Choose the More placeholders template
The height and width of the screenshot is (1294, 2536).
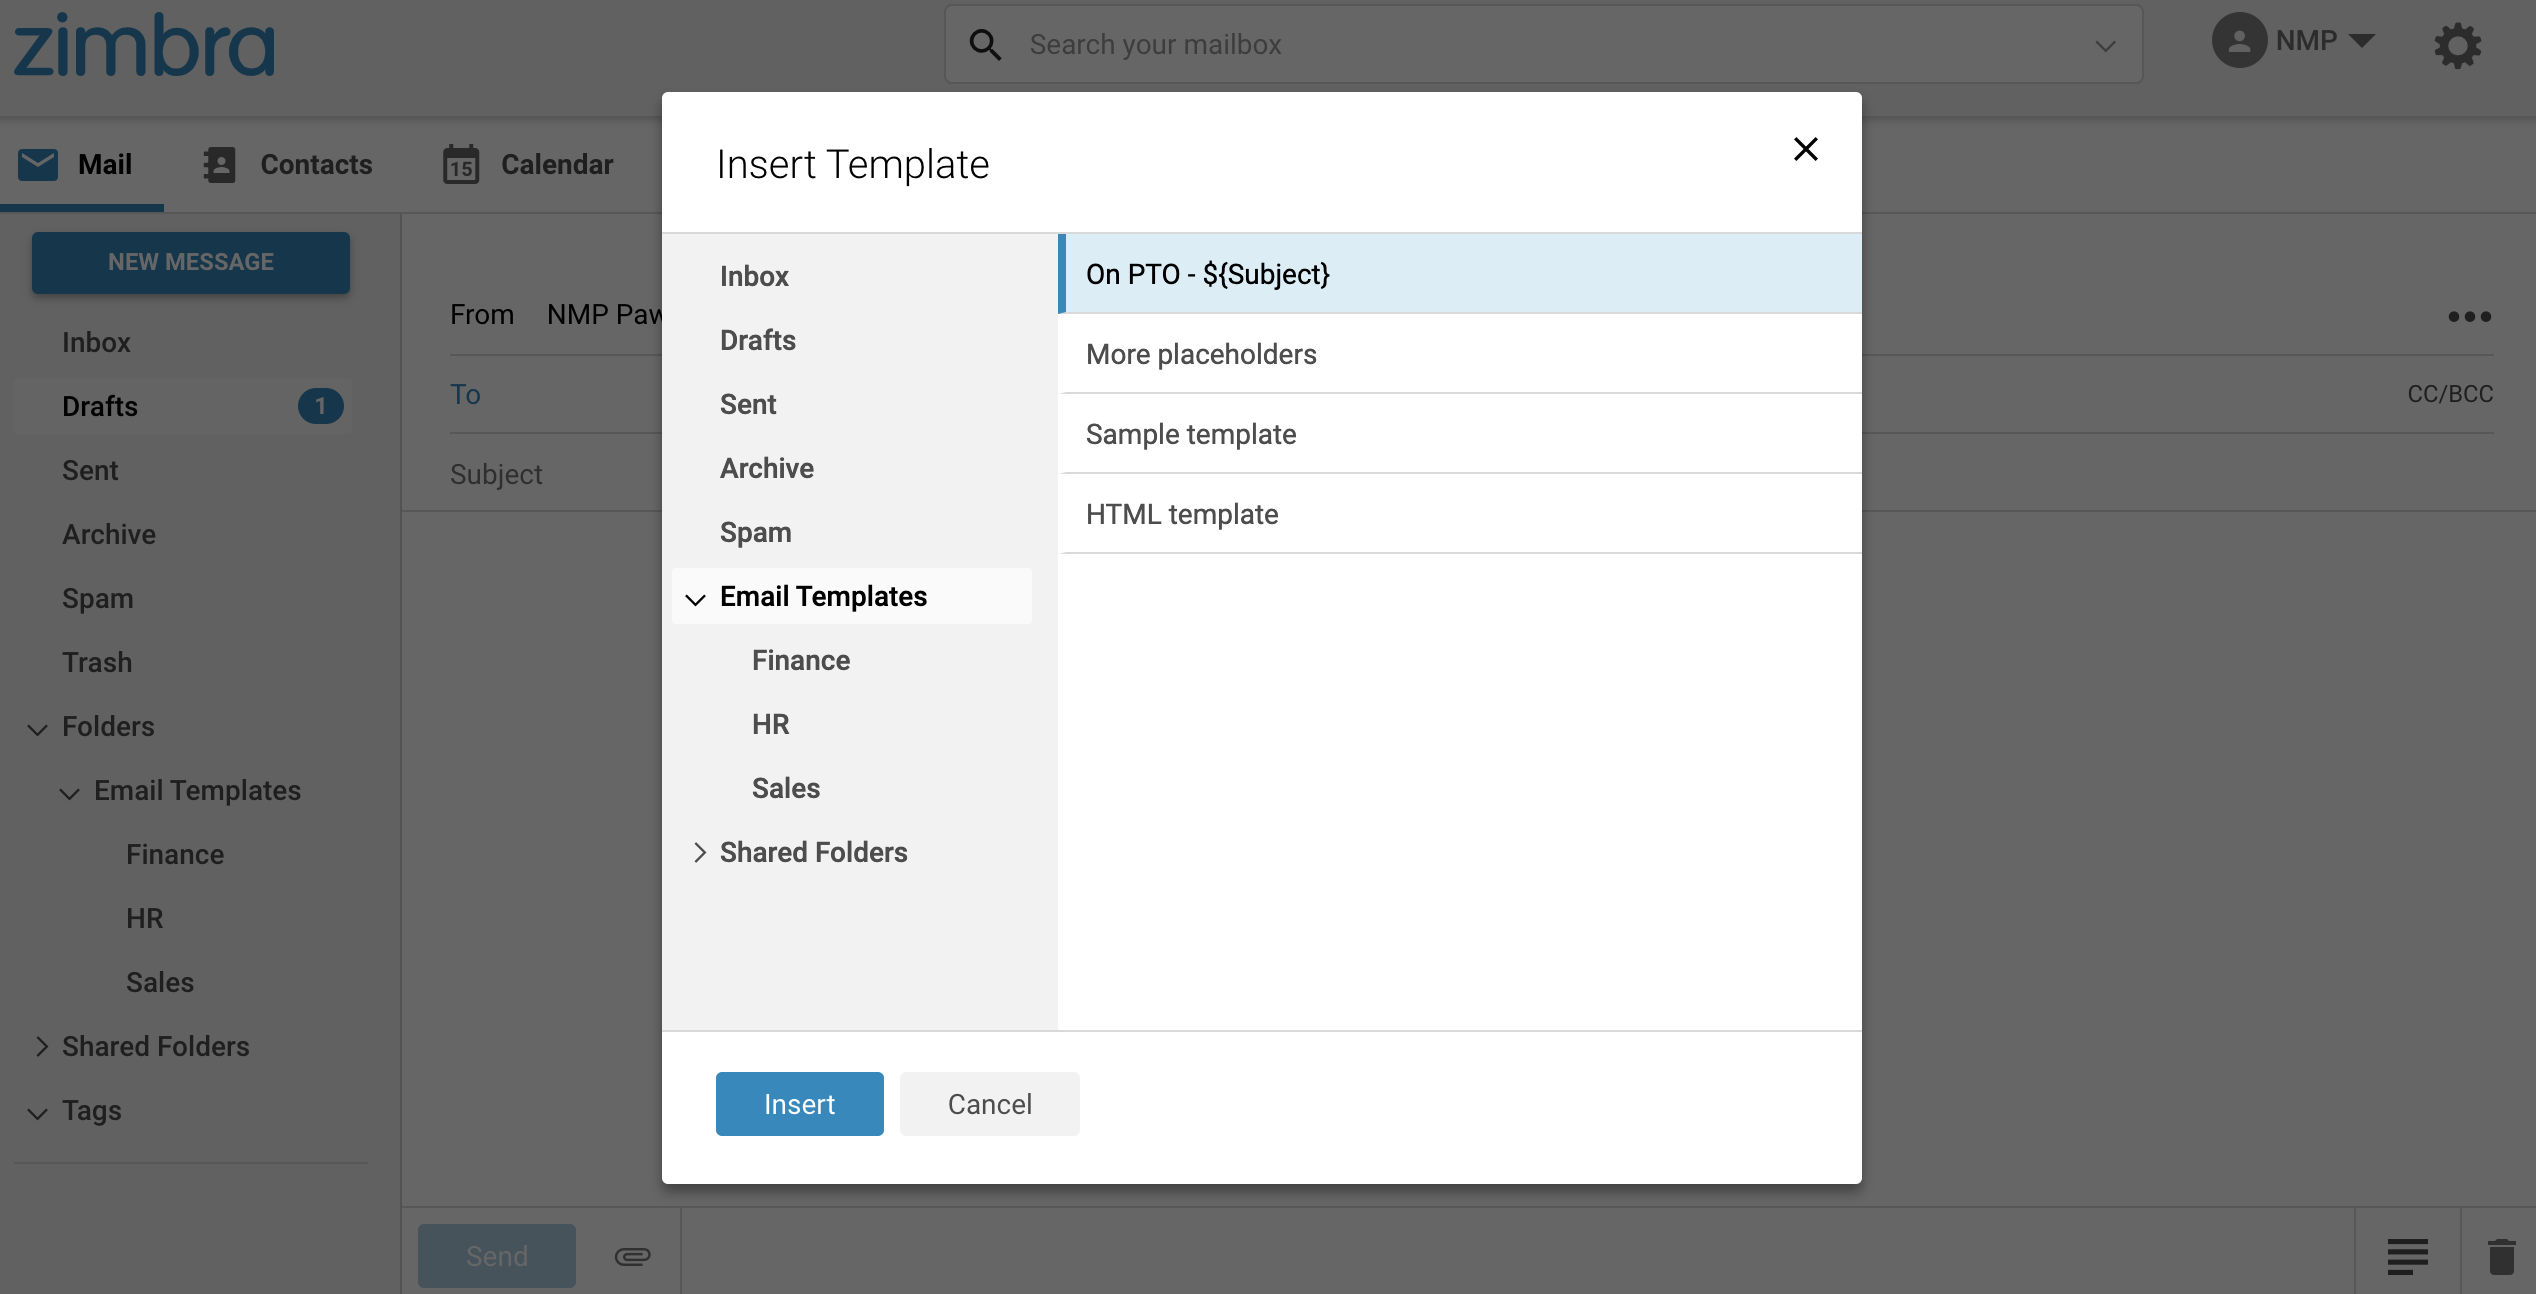(x=1201, y=354)
